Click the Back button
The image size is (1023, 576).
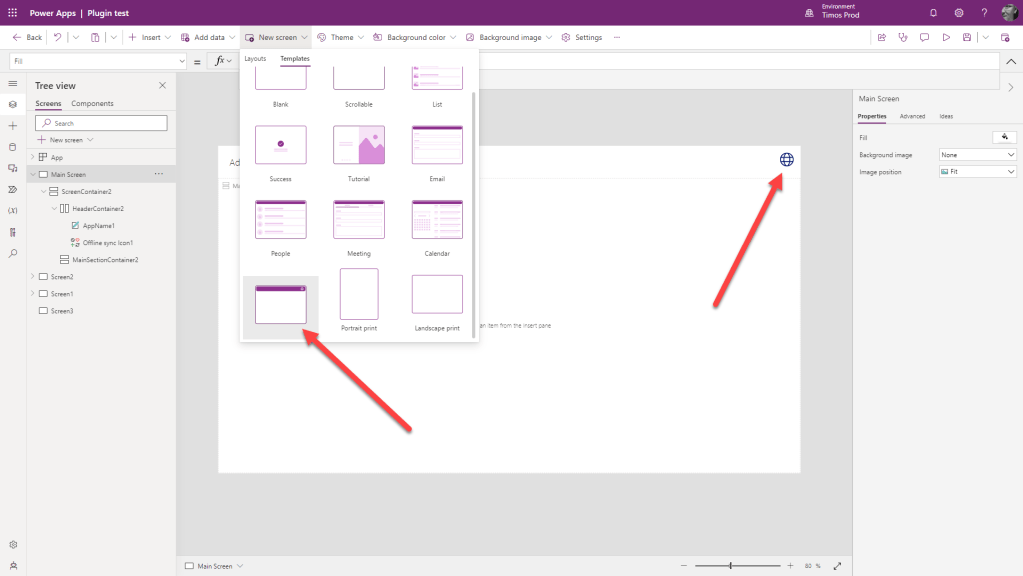pyautogui.click(x=27, y=37)
